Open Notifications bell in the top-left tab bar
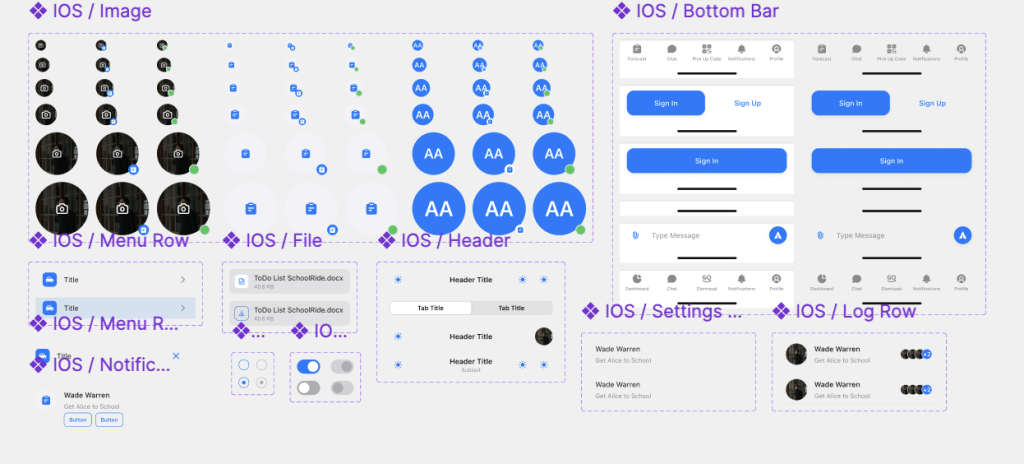1024x464 pixels. tap(741, 49)
